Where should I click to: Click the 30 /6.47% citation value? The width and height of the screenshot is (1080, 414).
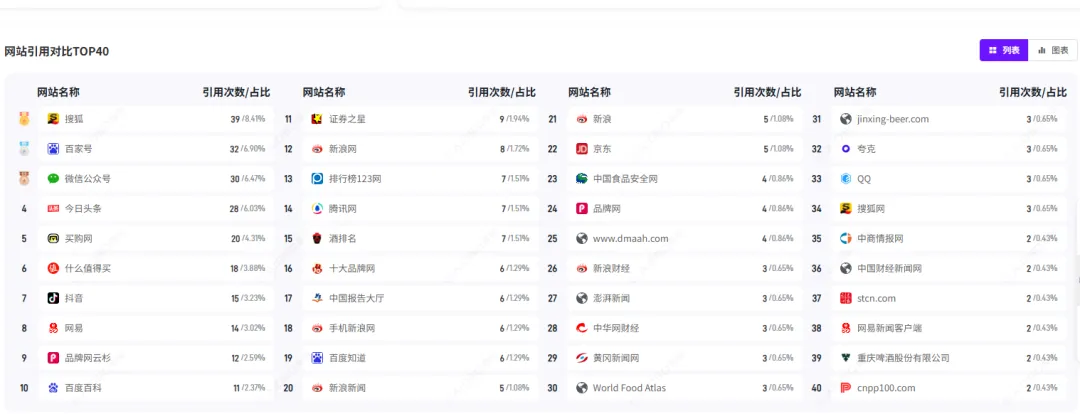[248, 178]
